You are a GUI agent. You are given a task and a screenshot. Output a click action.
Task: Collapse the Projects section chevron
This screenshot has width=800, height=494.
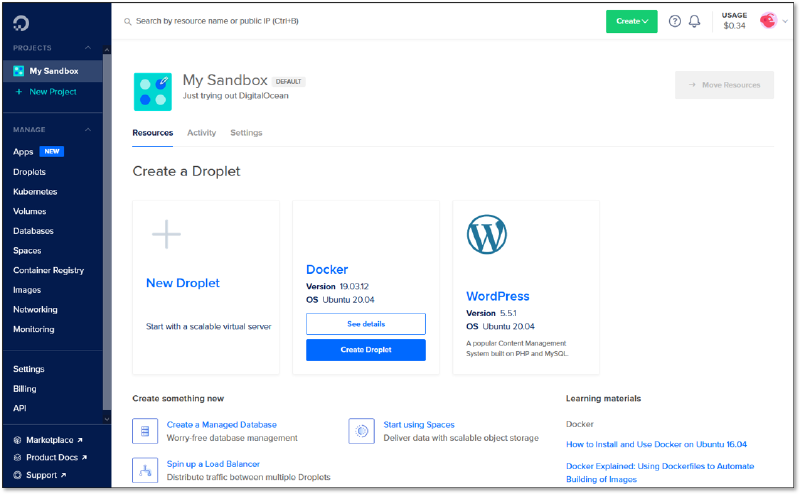click(87, 48)
